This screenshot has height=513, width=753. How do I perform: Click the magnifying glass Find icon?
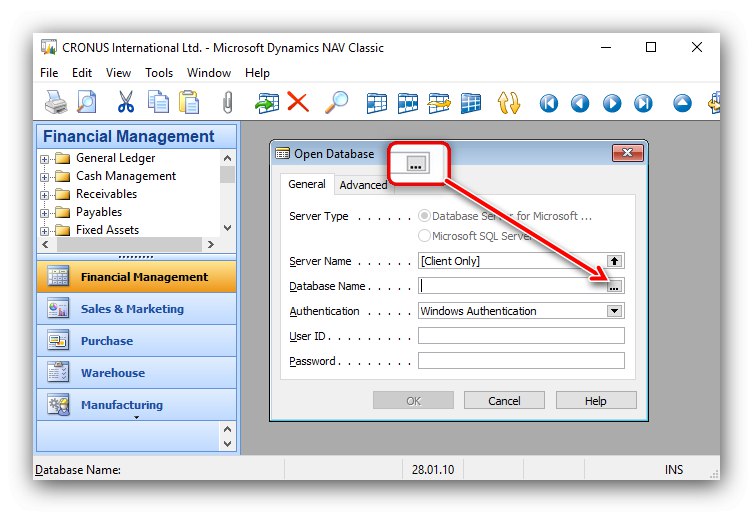[x=337, y=102]
